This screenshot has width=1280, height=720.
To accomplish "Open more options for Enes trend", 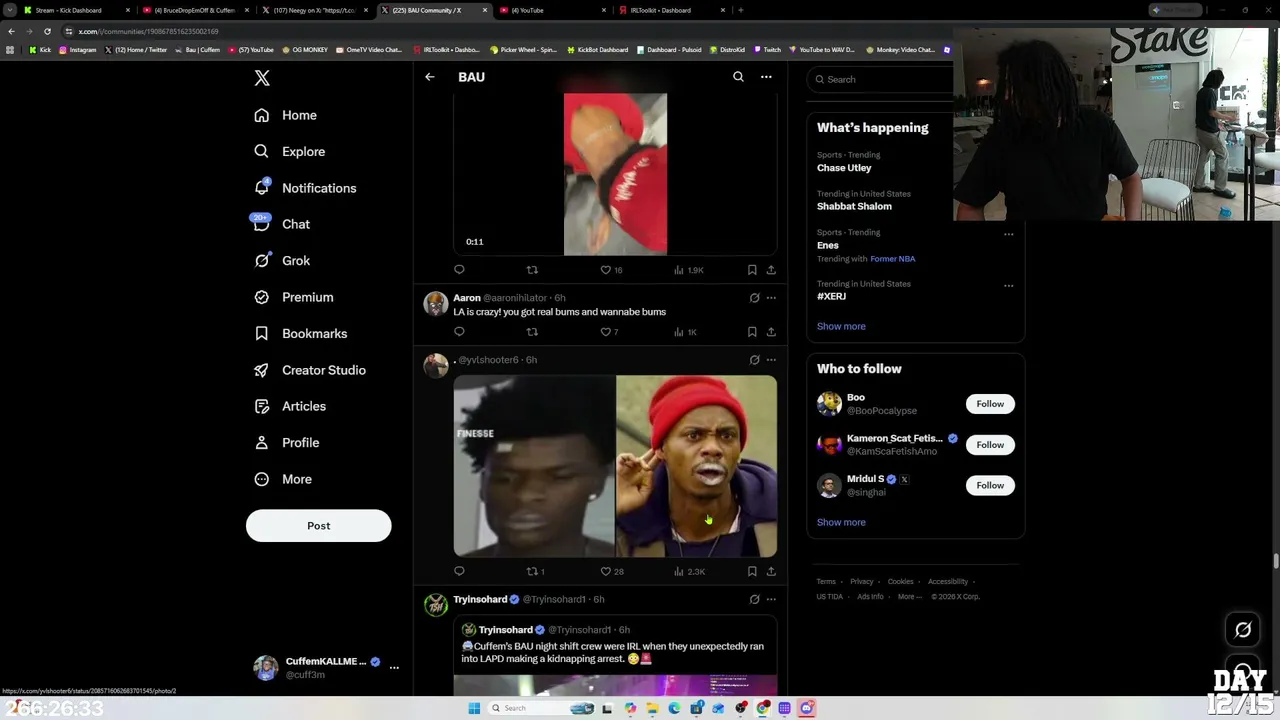I will coord(1008,235).
